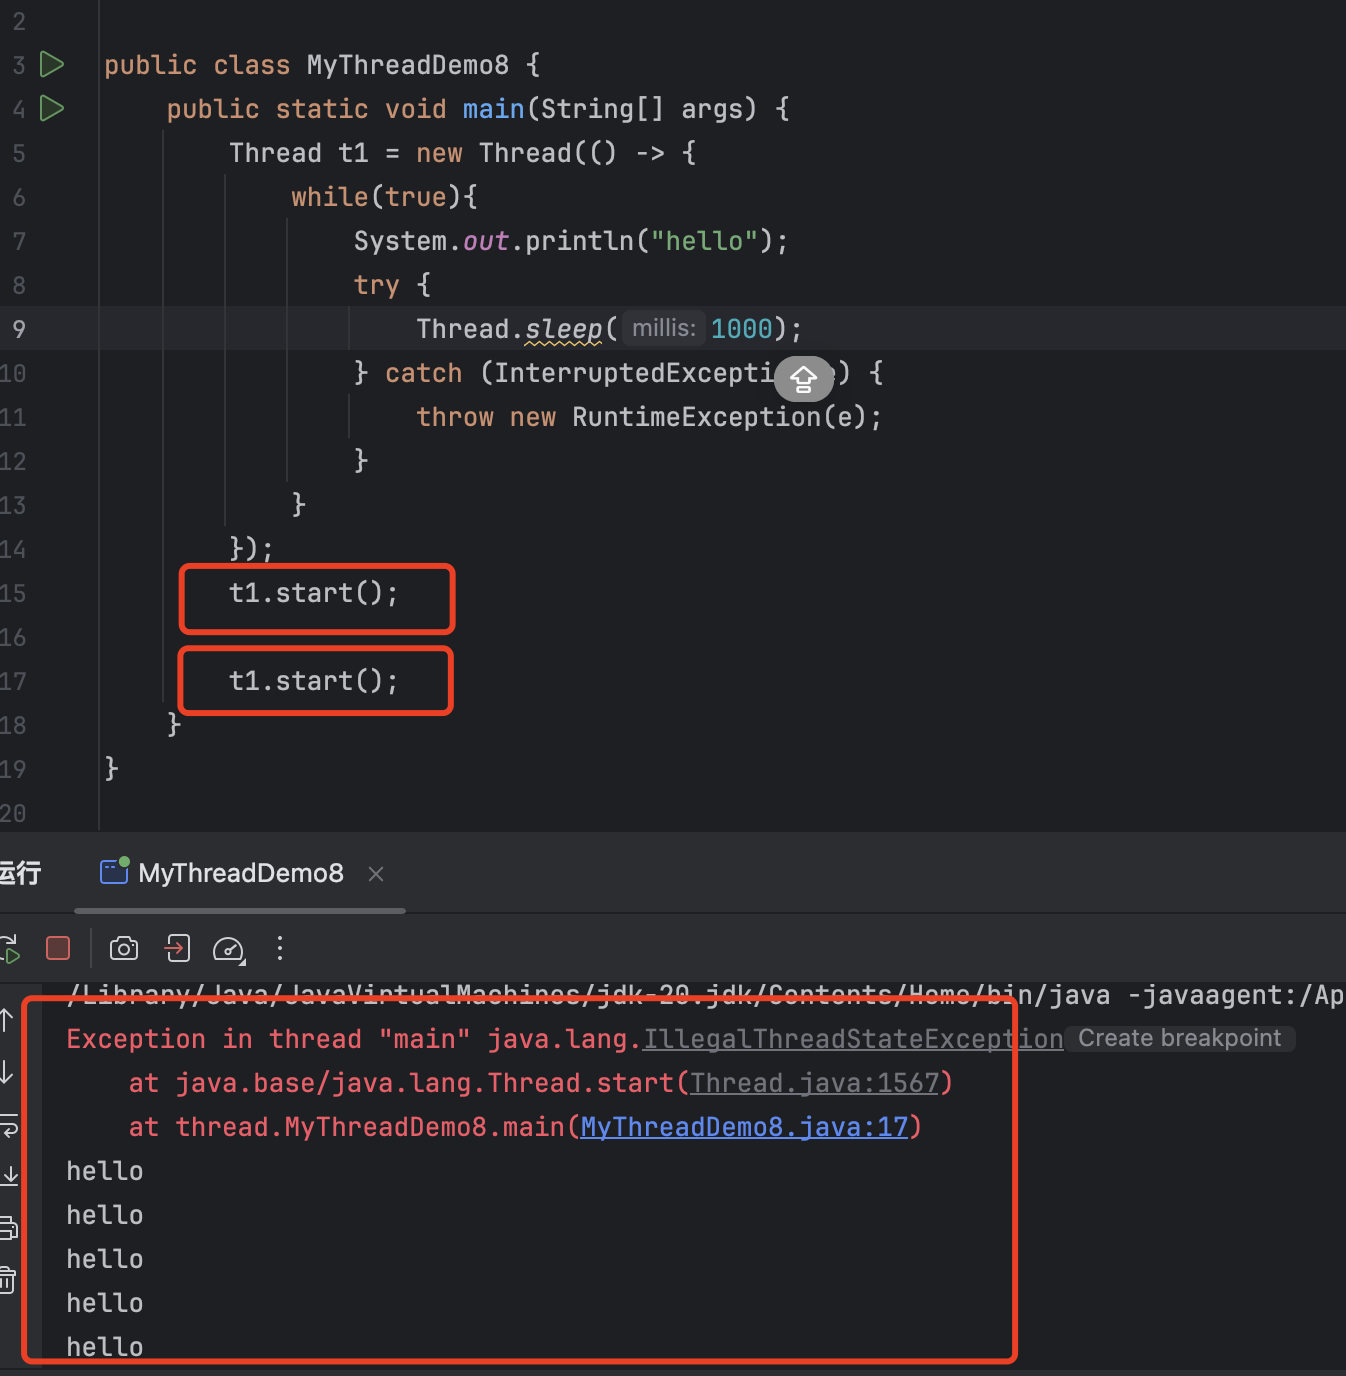Toggle scroll to end of console output
The image size is (1346, 1376).
(9, 1176)
